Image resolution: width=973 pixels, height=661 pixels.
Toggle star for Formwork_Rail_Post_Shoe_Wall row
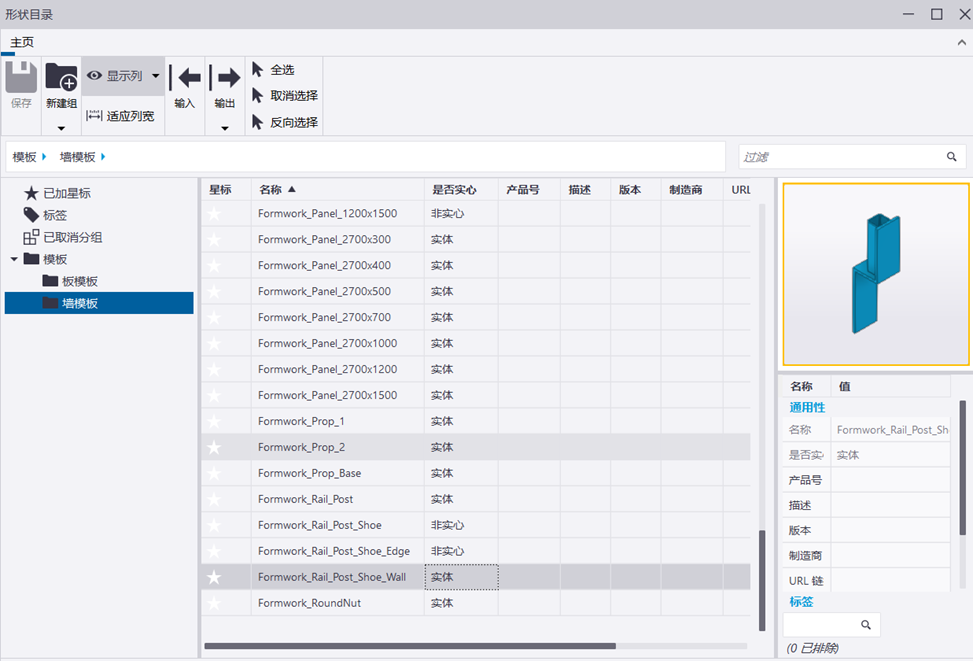coord(214,577)
